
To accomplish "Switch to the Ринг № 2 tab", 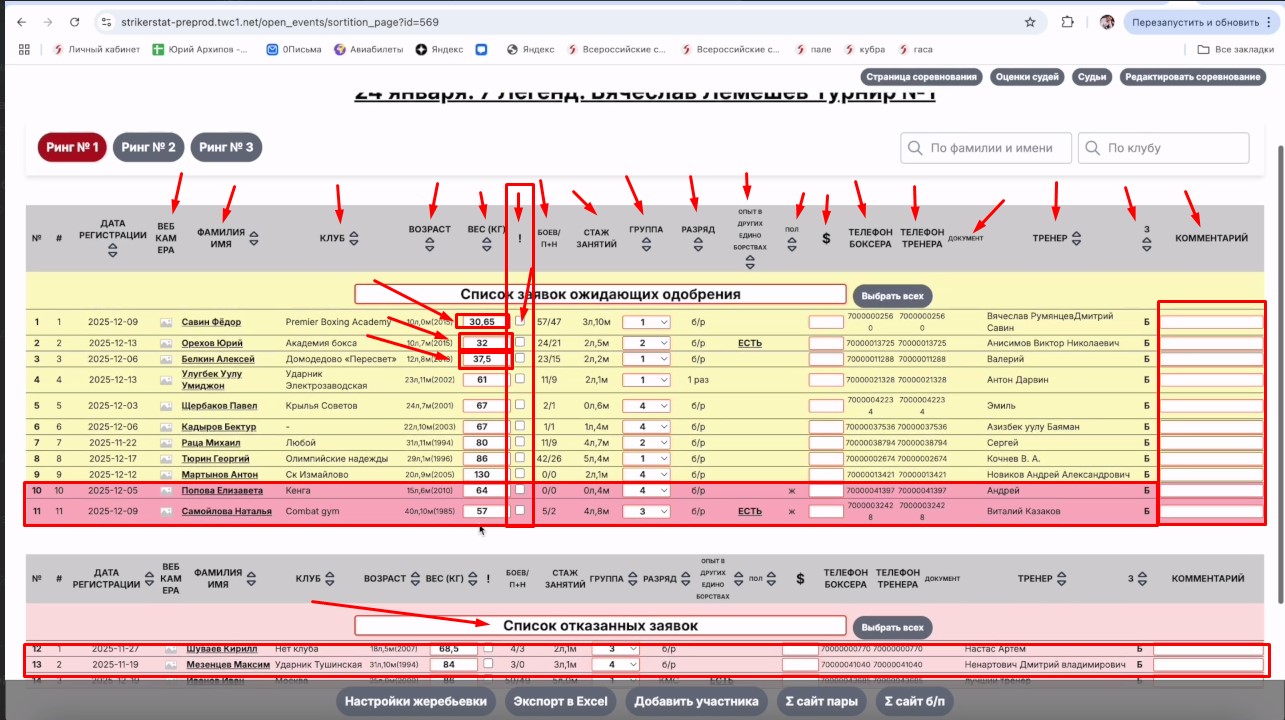I will click(x=148, y=148).
